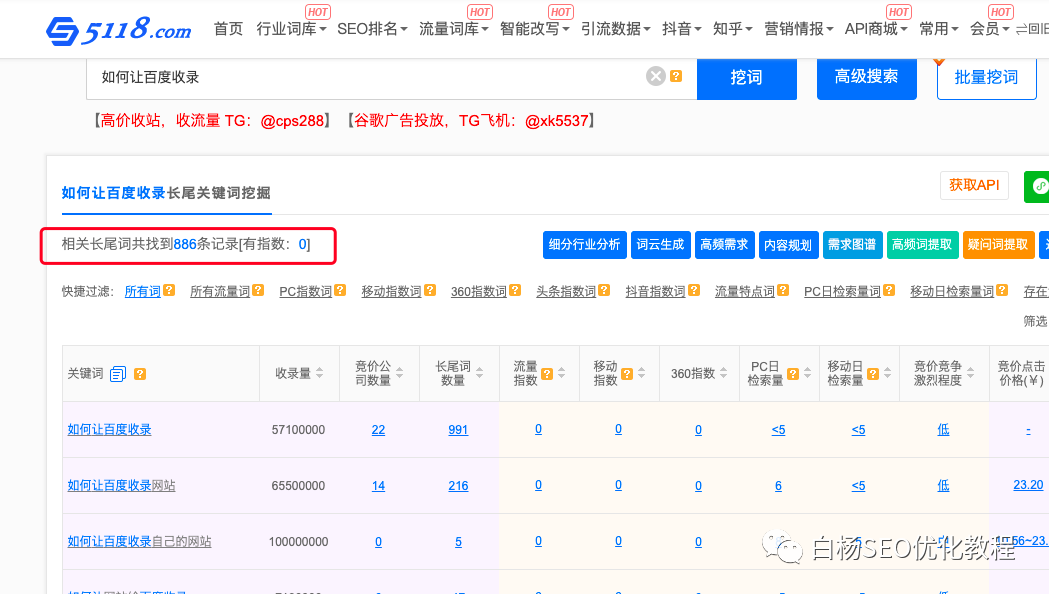Click 内容规划 button
Image resolution: width=1049 pixels, height=594 pixels.
788,245
